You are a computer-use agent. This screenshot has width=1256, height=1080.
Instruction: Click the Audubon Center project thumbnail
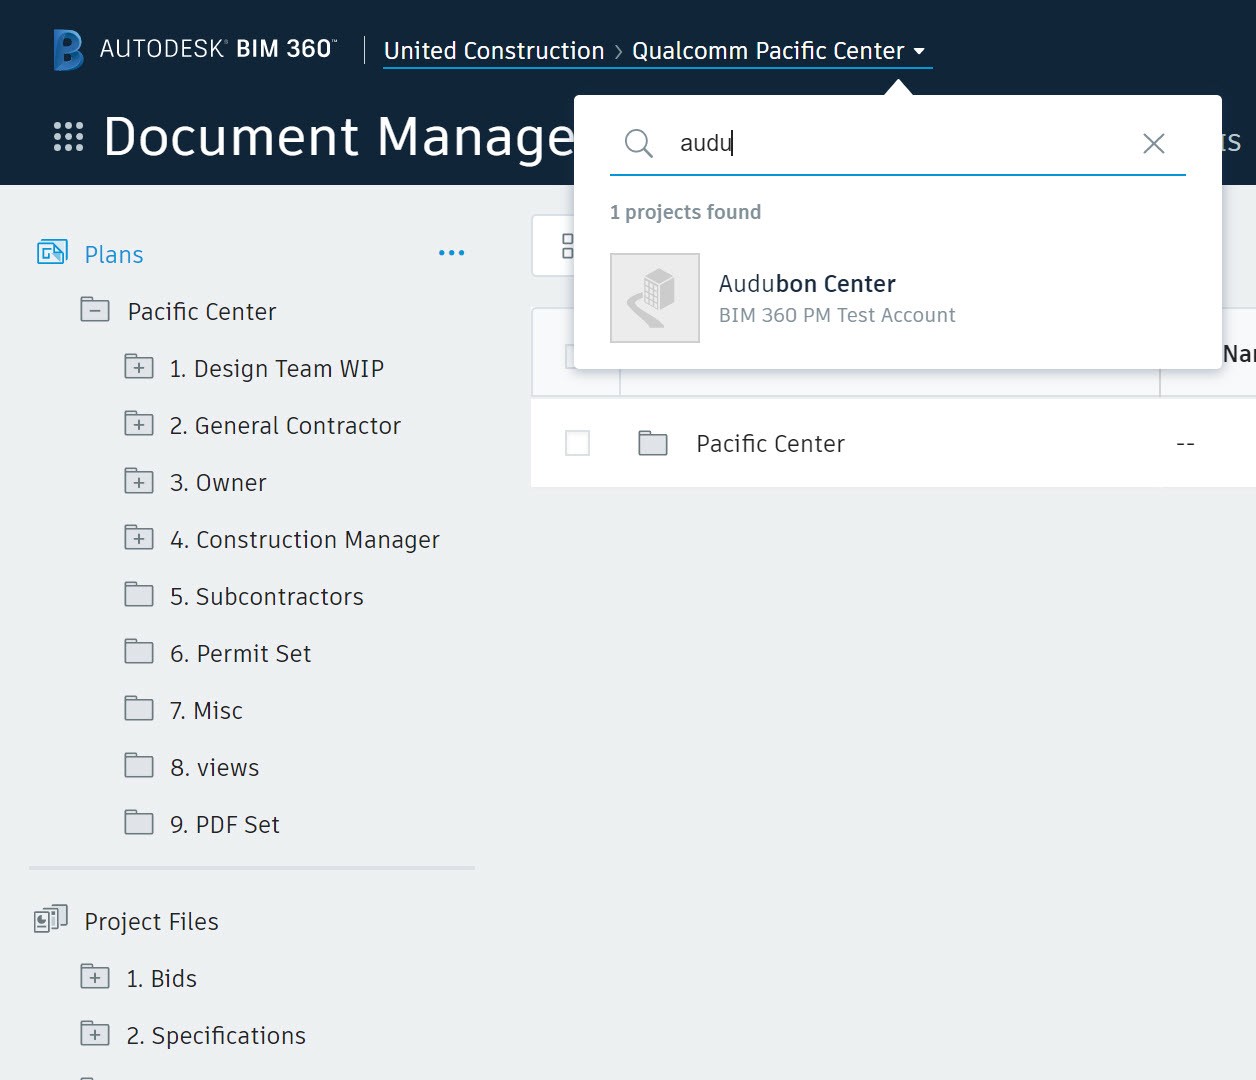coord(655,298)
